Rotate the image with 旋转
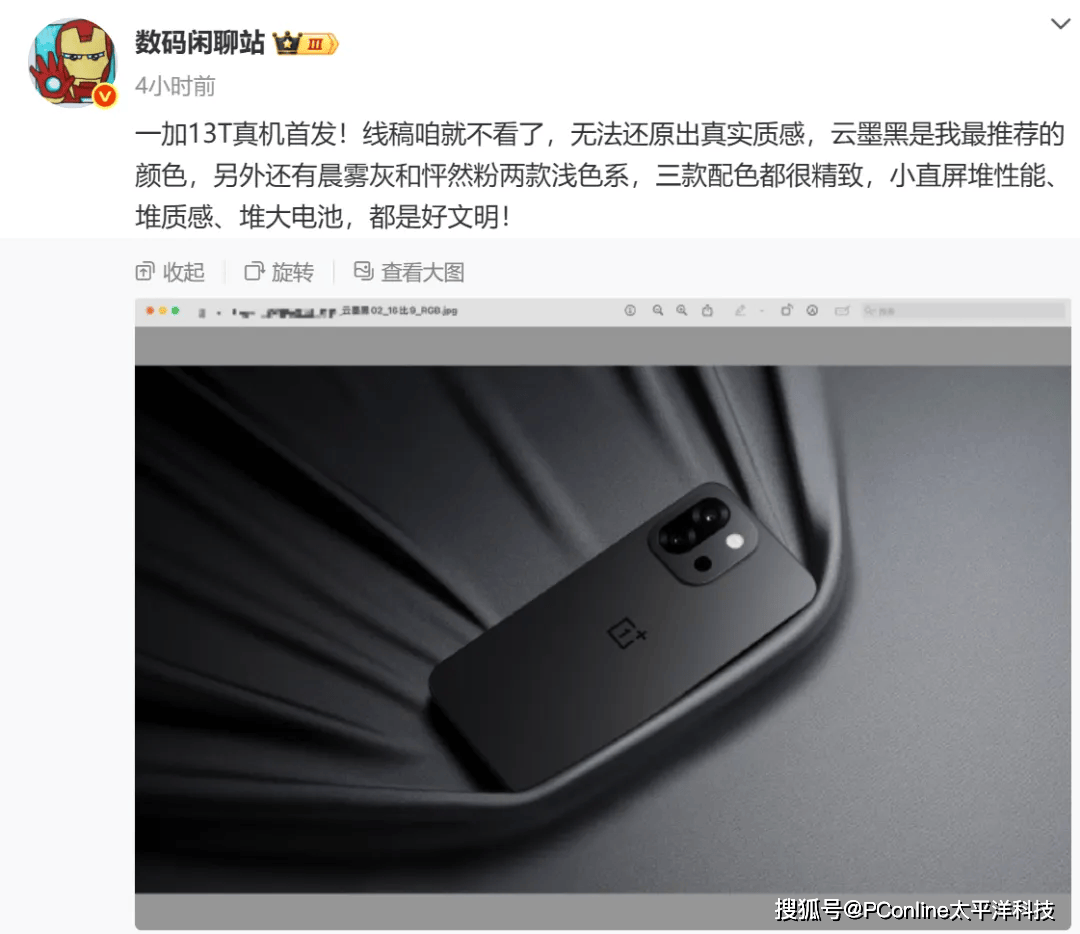1080x934 pixels. coord(279,272)
